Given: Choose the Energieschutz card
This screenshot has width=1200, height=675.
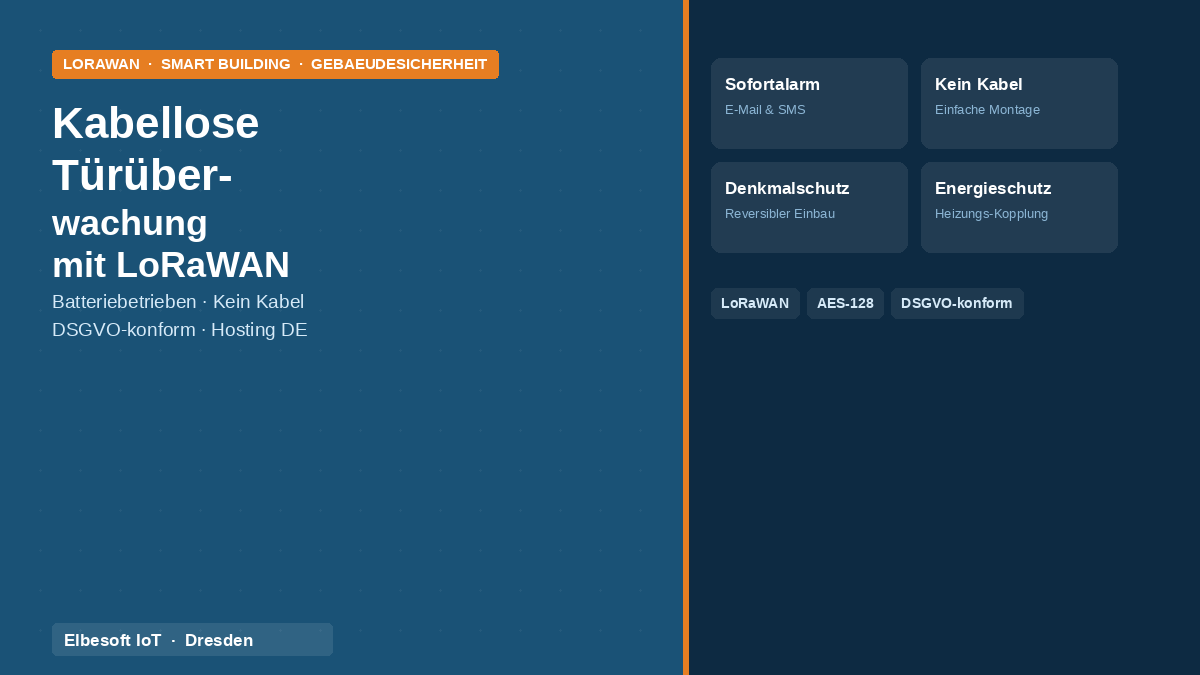Looking at the screenshot, I should click(1019, 207).
